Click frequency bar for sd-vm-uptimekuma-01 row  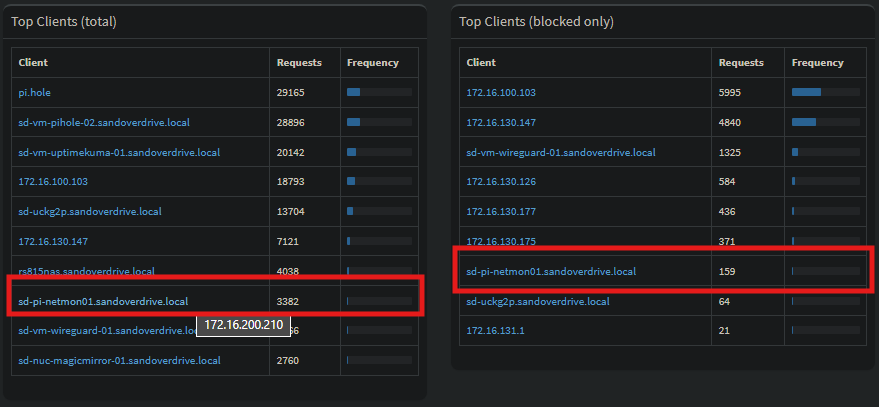pyautogui.click(x=380, y=151)
